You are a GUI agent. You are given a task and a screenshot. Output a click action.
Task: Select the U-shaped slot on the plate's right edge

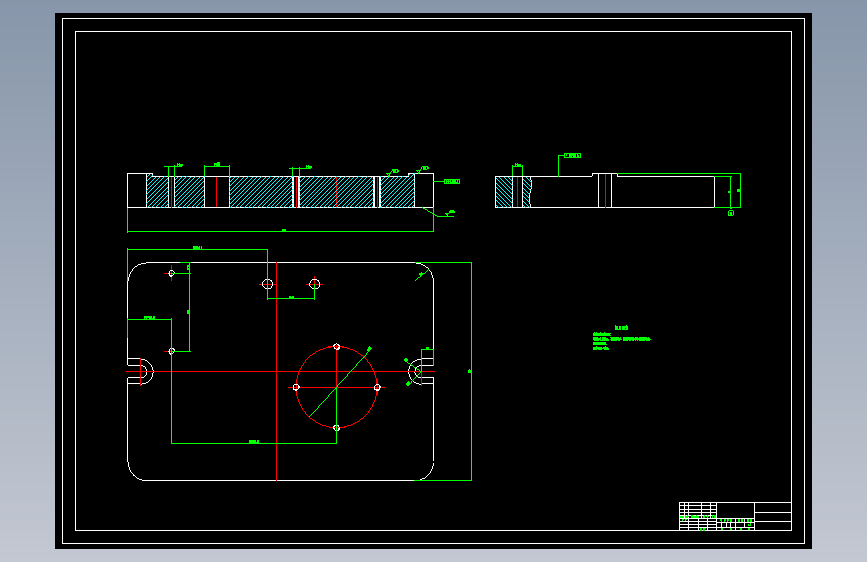(421, 372)
